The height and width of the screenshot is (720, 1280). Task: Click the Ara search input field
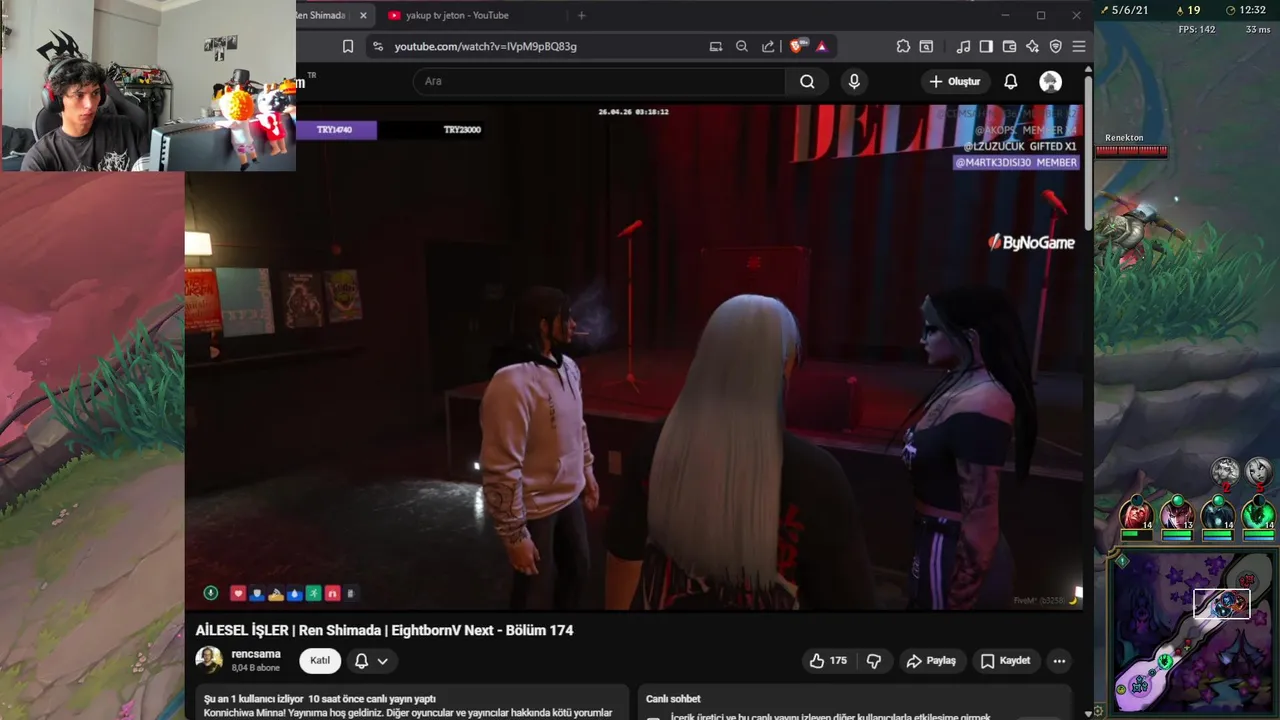(599, 81)
